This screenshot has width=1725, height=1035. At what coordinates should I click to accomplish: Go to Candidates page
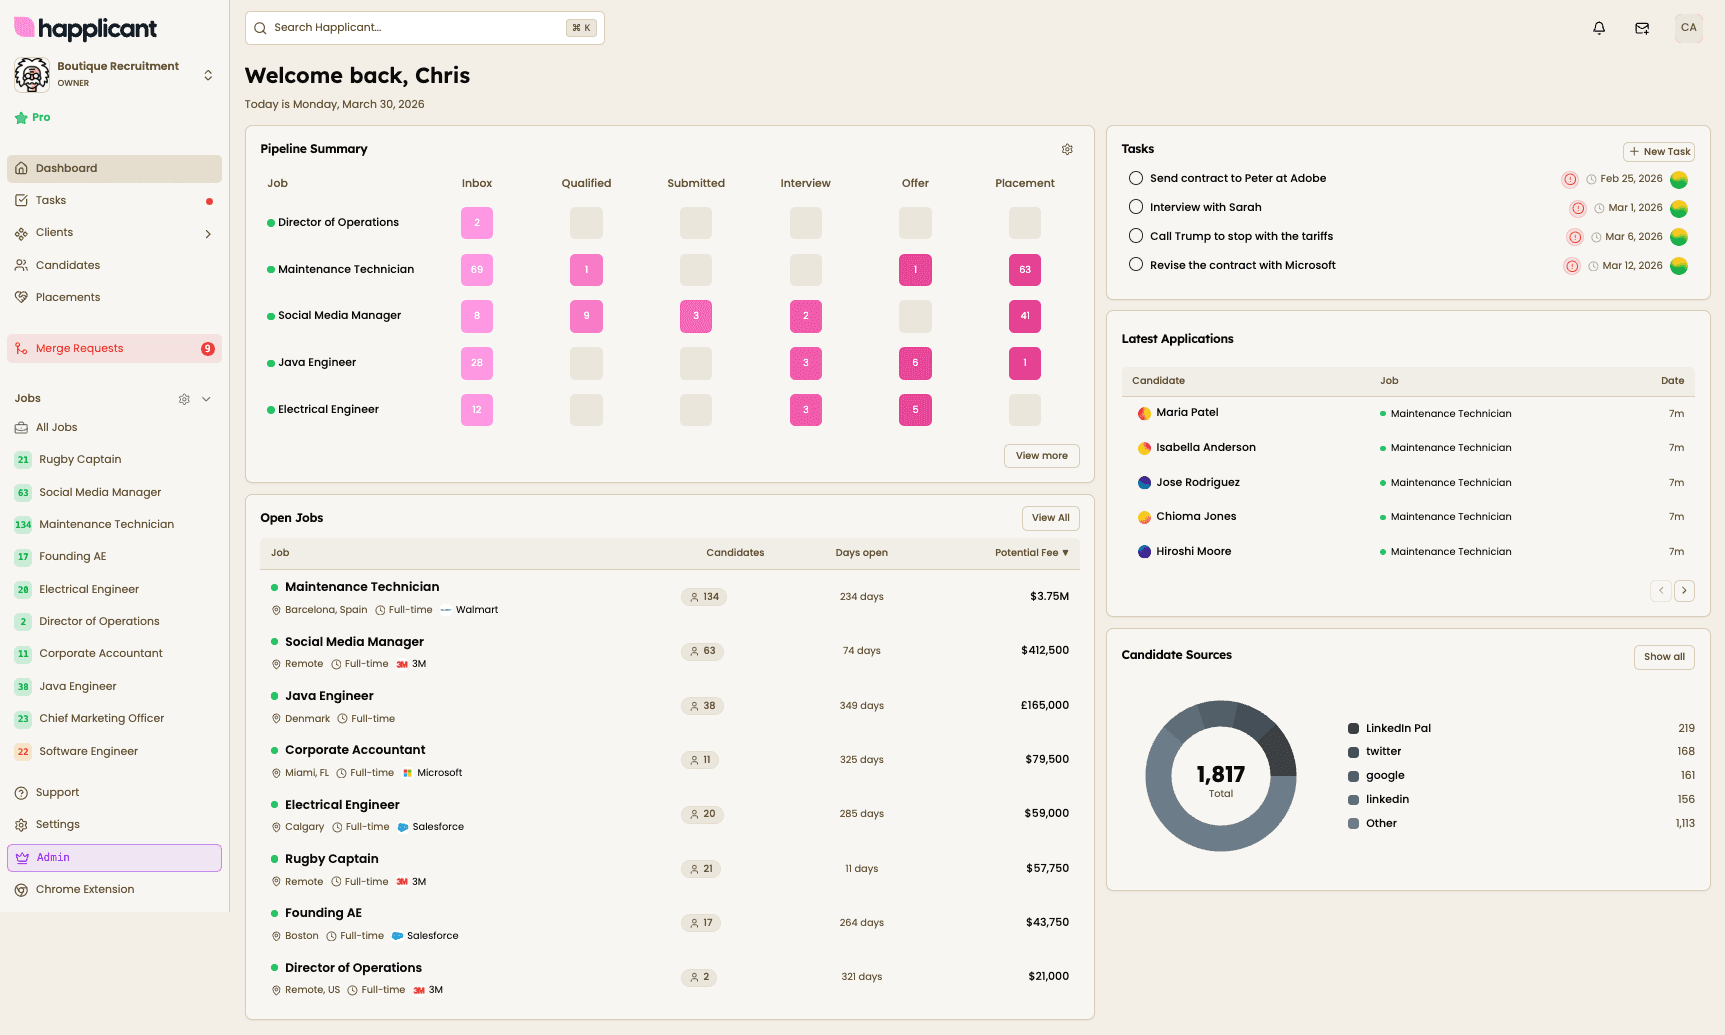coord(114,265)
